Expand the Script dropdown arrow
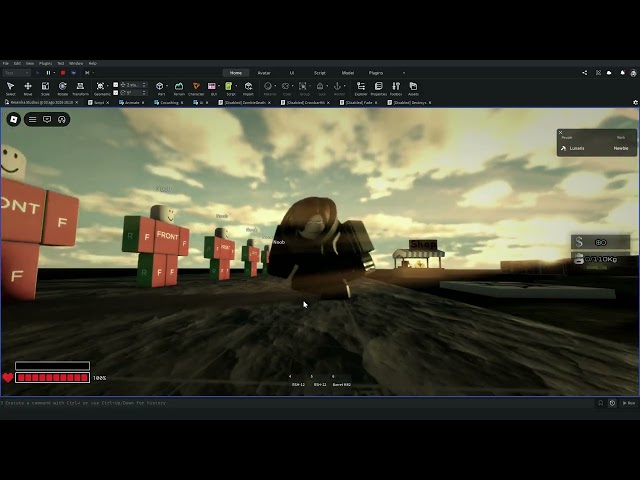The width and height of the screenshot is (640, 480). [236, 86]
